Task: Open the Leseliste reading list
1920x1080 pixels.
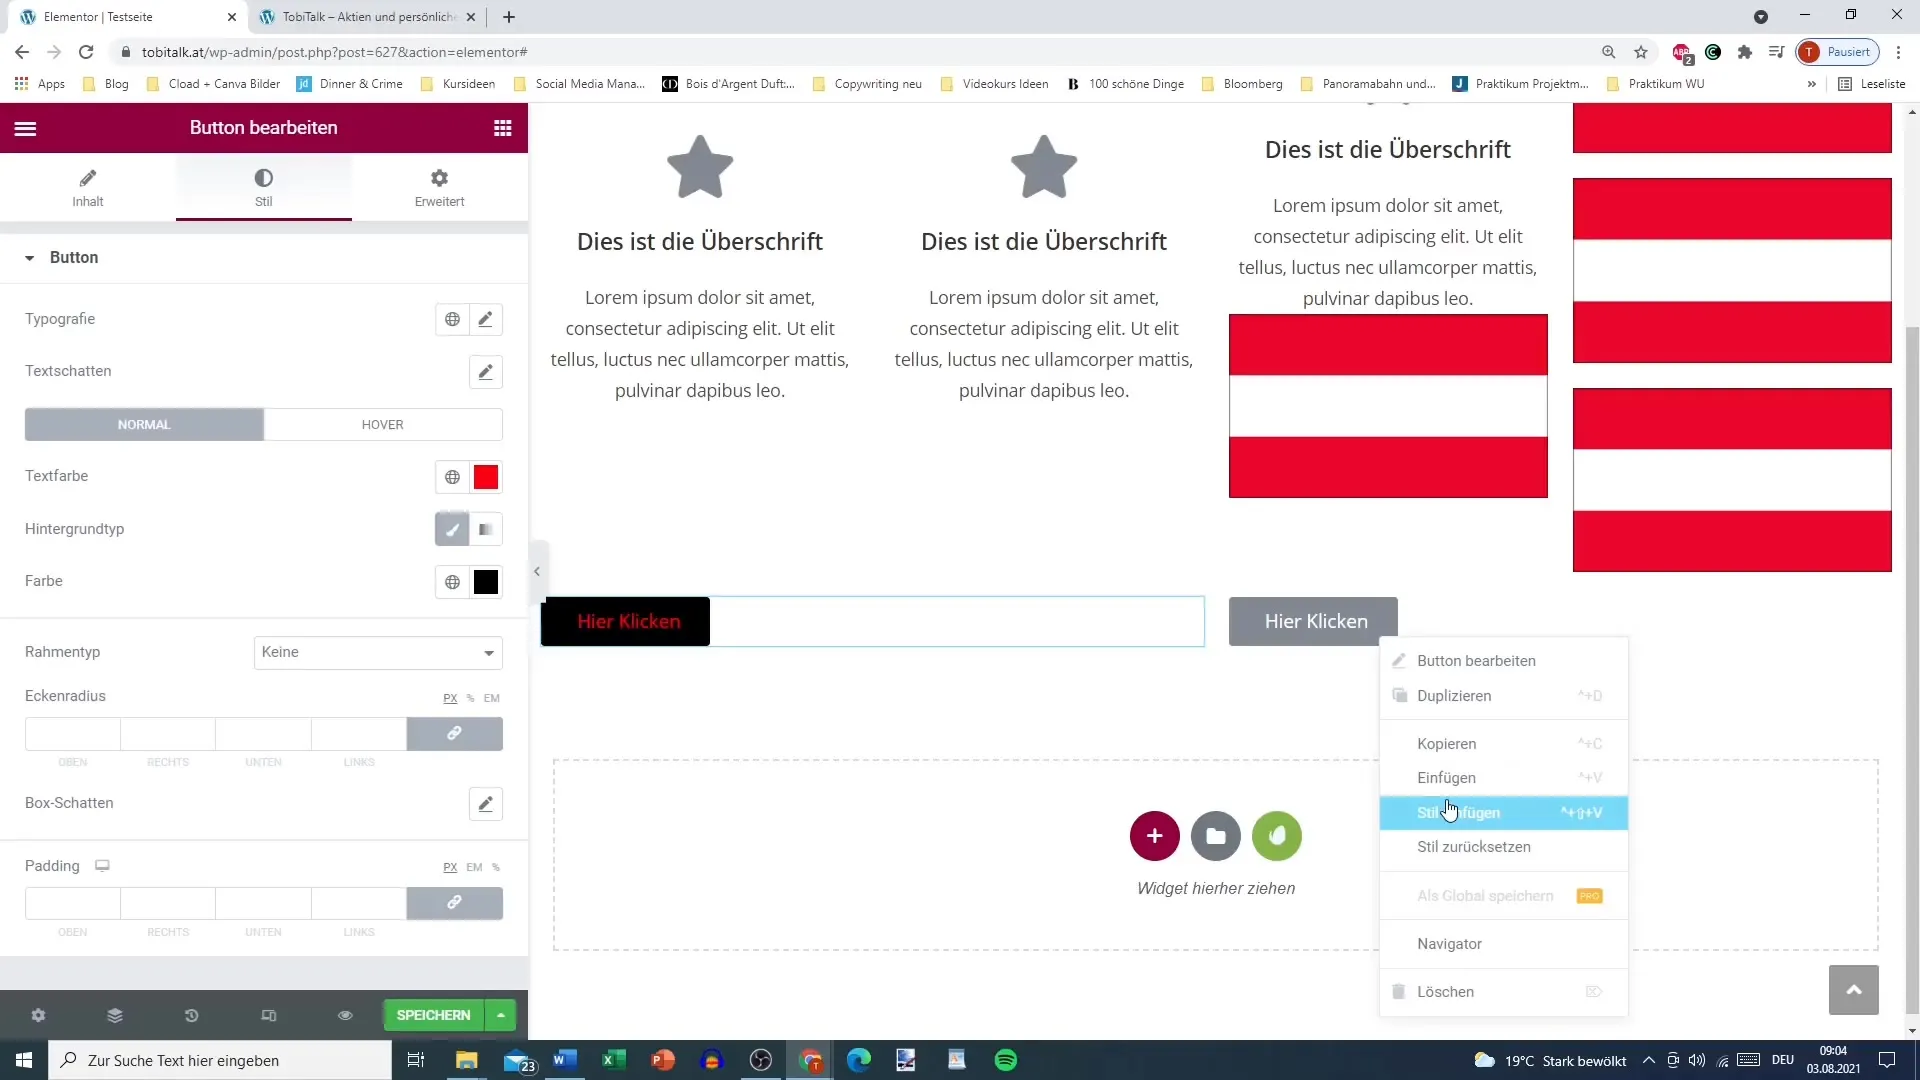Action: pyautogui.click(x=1872, y=84)
